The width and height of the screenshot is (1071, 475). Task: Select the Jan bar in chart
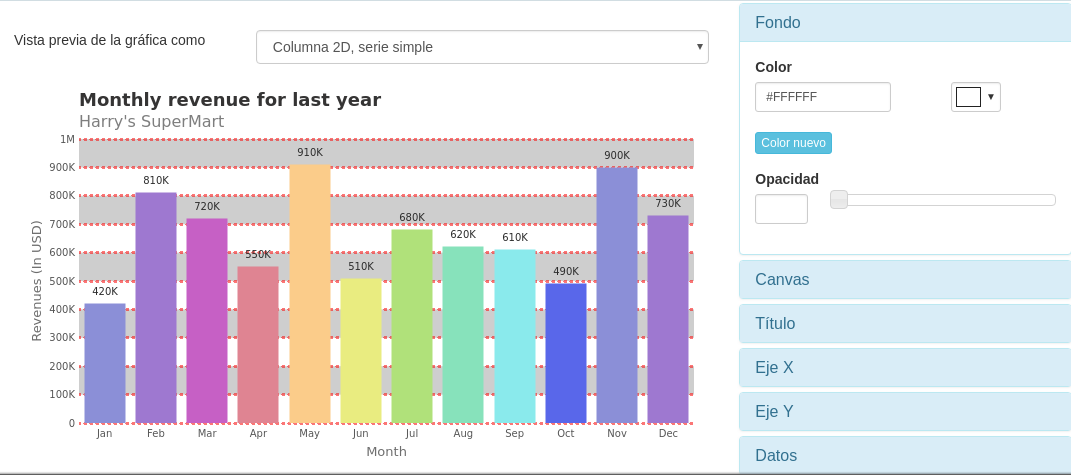[x=105, y=363]
